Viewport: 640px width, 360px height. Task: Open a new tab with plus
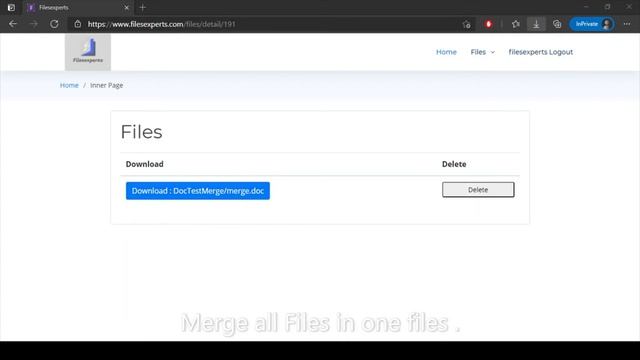tap(142, 7)
